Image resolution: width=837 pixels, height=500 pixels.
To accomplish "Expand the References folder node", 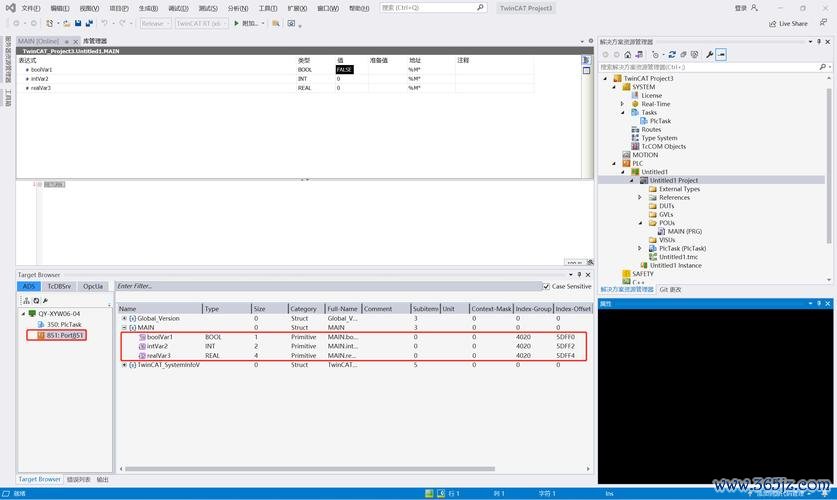I will pos(640,197).
